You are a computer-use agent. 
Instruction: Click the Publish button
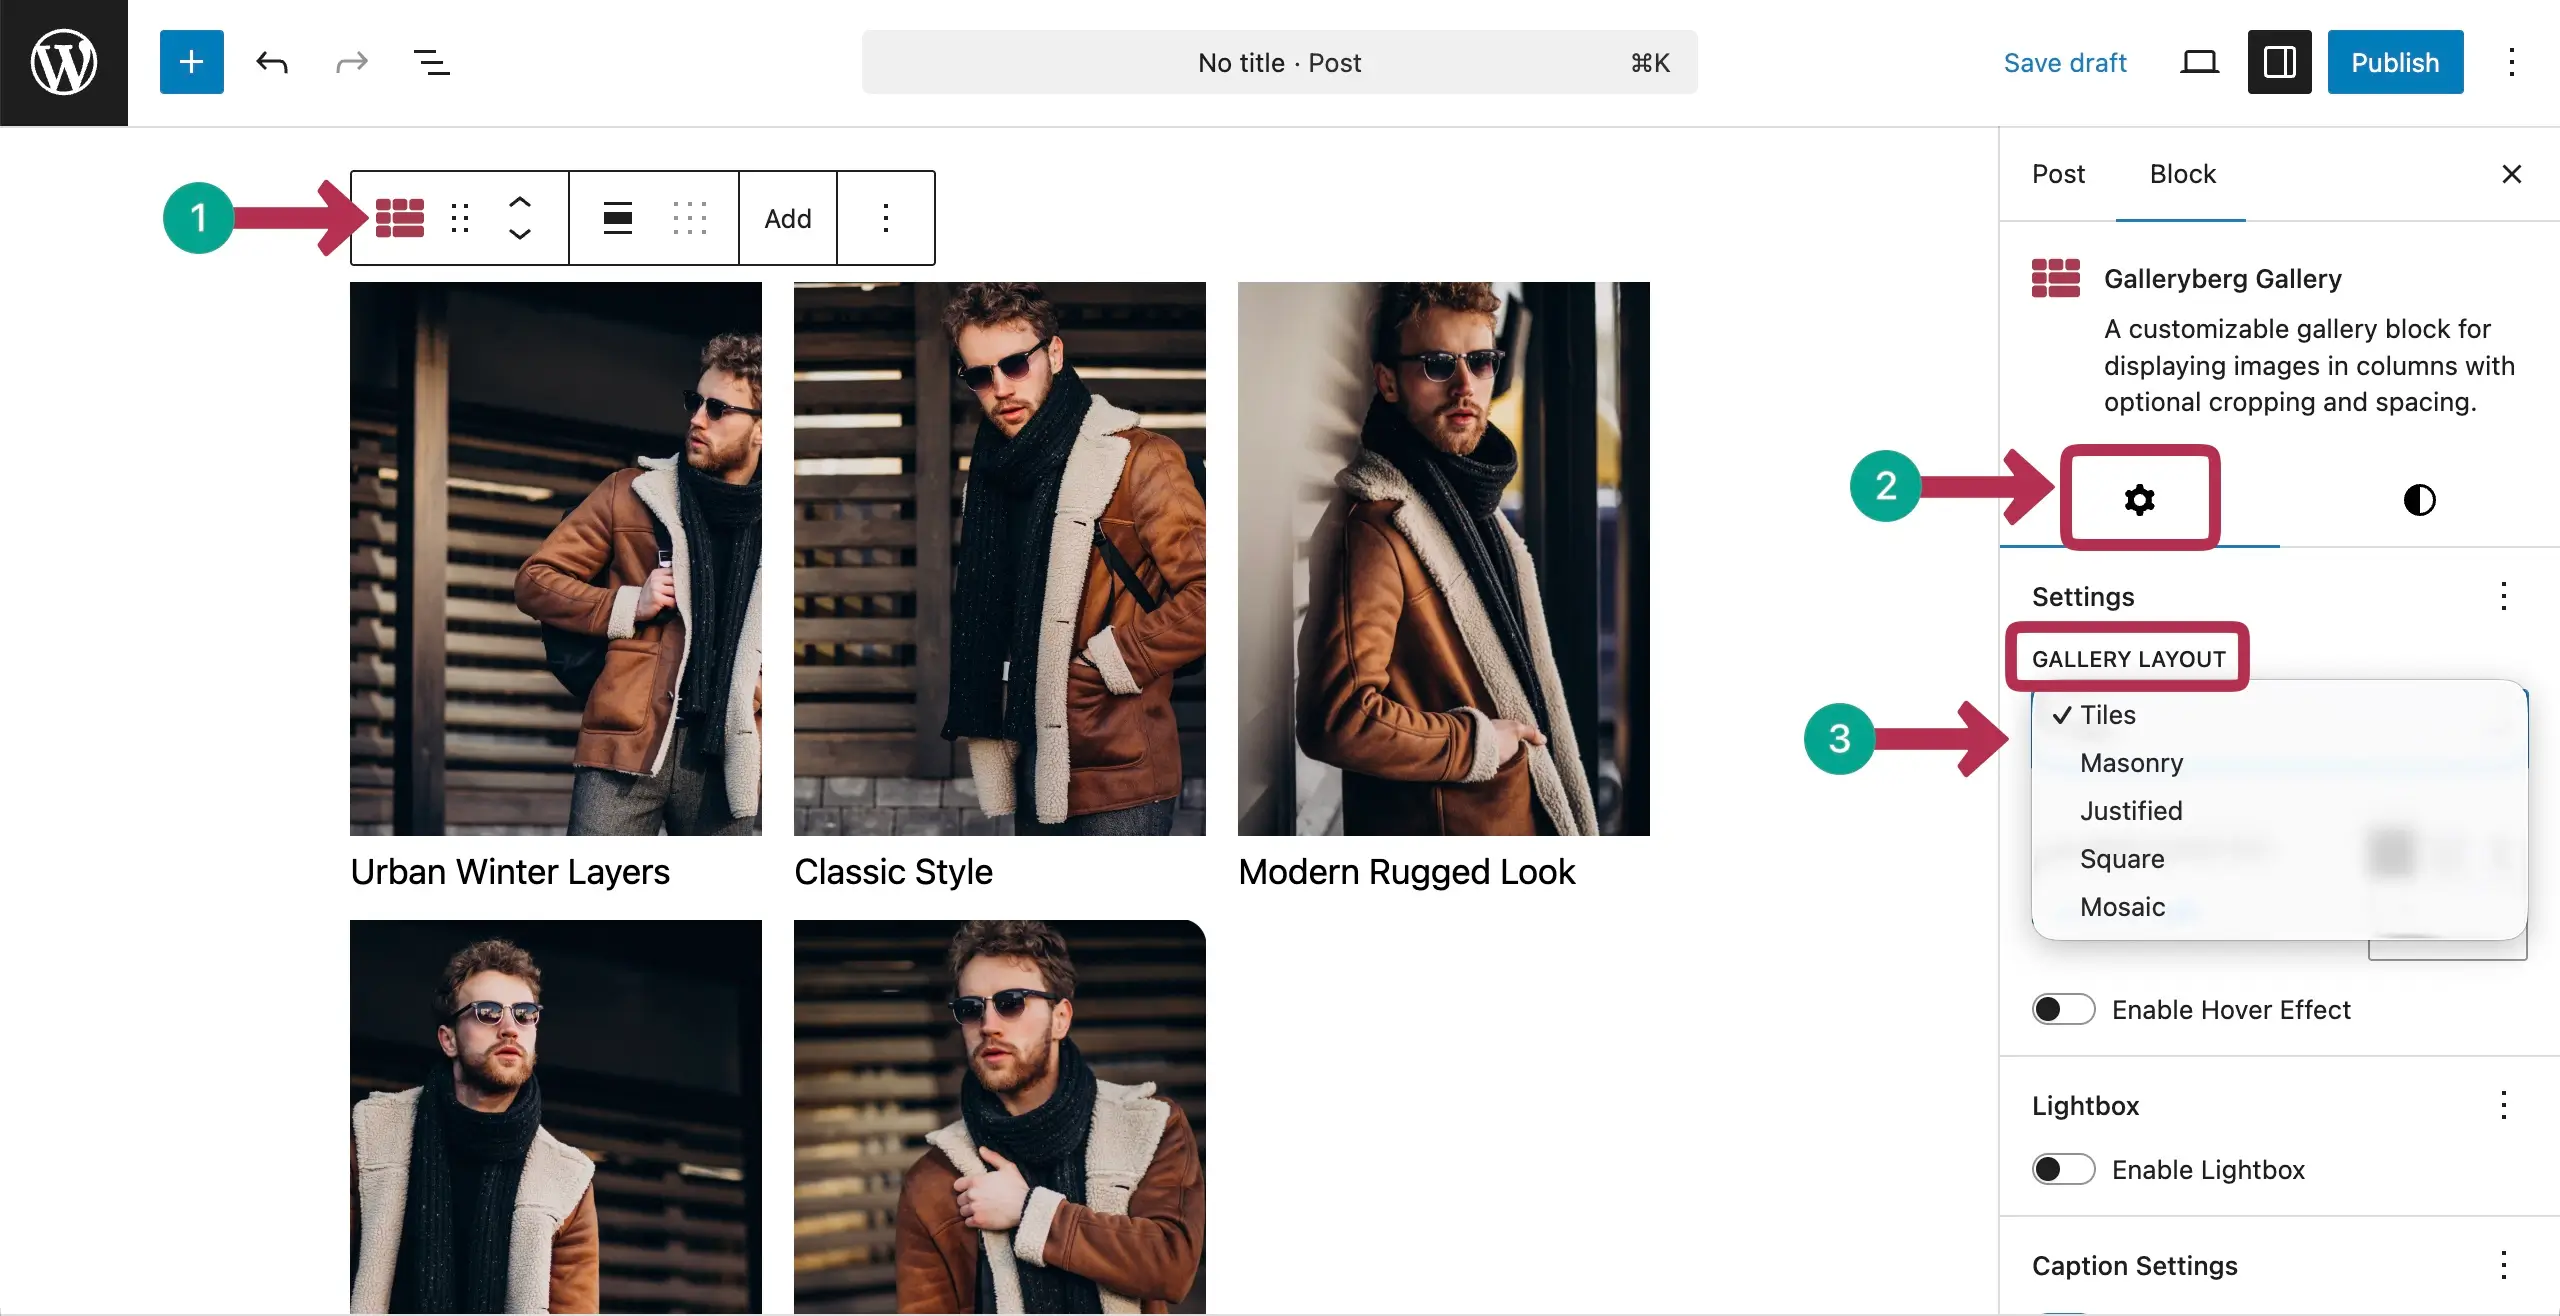point(2395,62)
